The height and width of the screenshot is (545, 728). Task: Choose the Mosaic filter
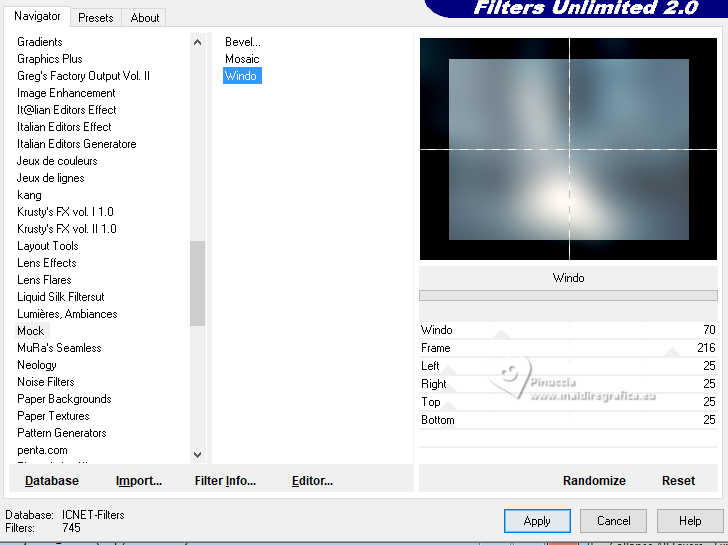tap(242, 59)
